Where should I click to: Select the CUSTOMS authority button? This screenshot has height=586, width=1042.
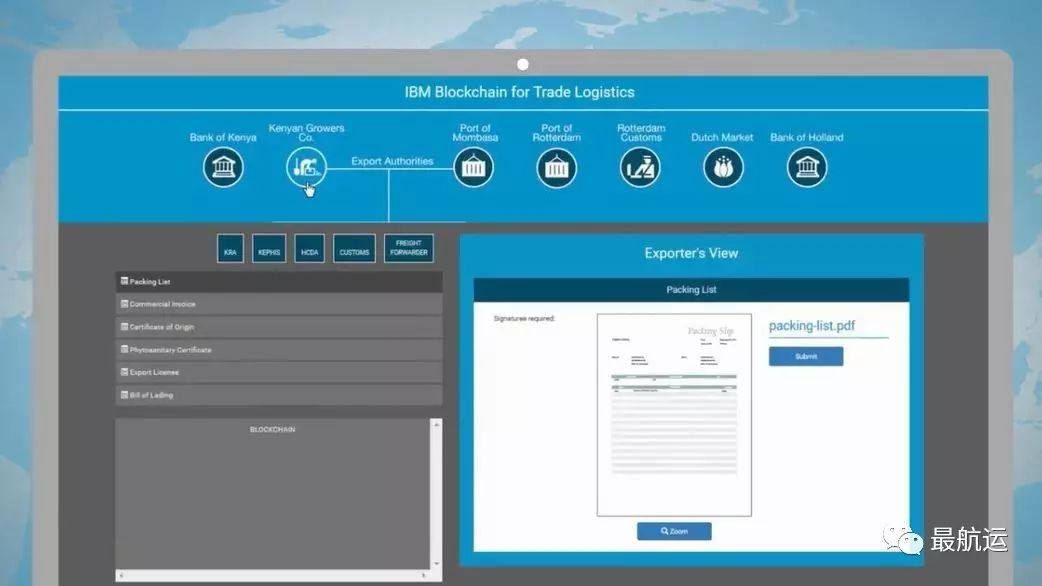(354, 248)
